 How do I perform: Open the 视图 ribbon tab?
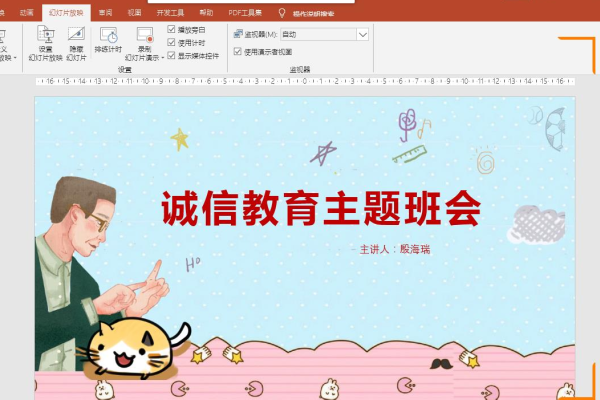134,13
